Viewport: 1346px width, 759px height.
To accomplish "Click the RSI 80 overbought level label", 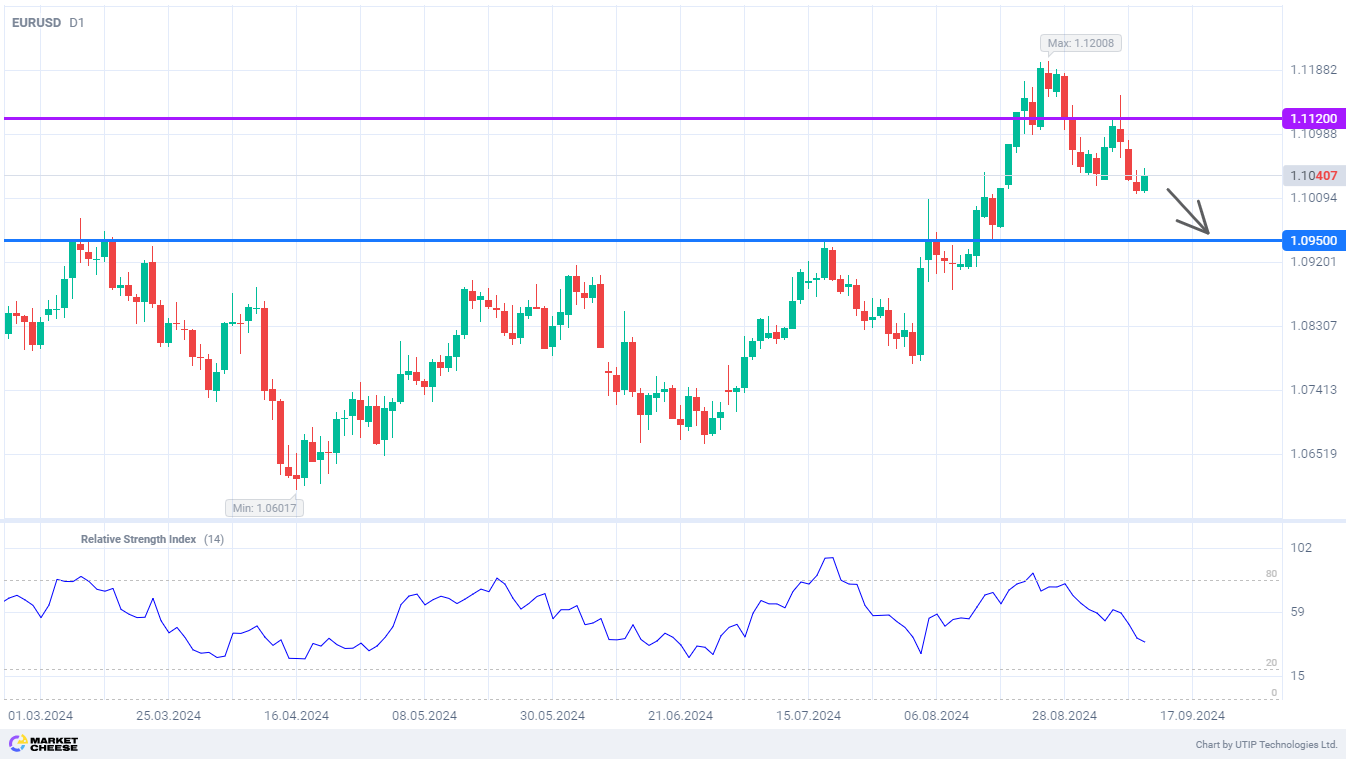I will [x=1271, y=574].
